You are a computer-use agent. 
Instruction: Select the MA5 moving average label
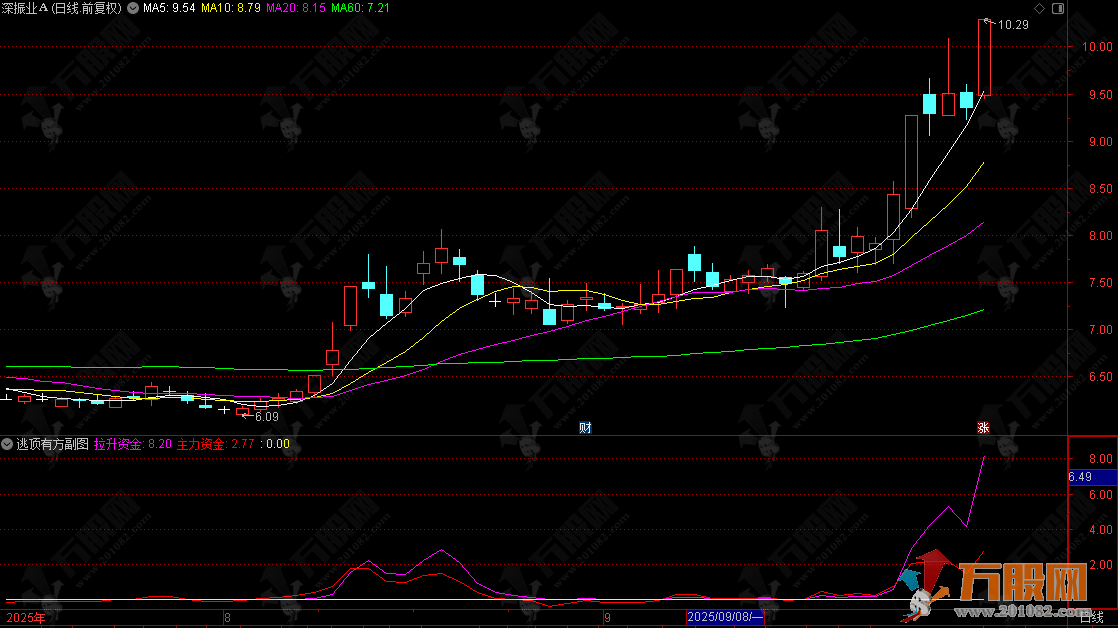[x=168, y=8]
